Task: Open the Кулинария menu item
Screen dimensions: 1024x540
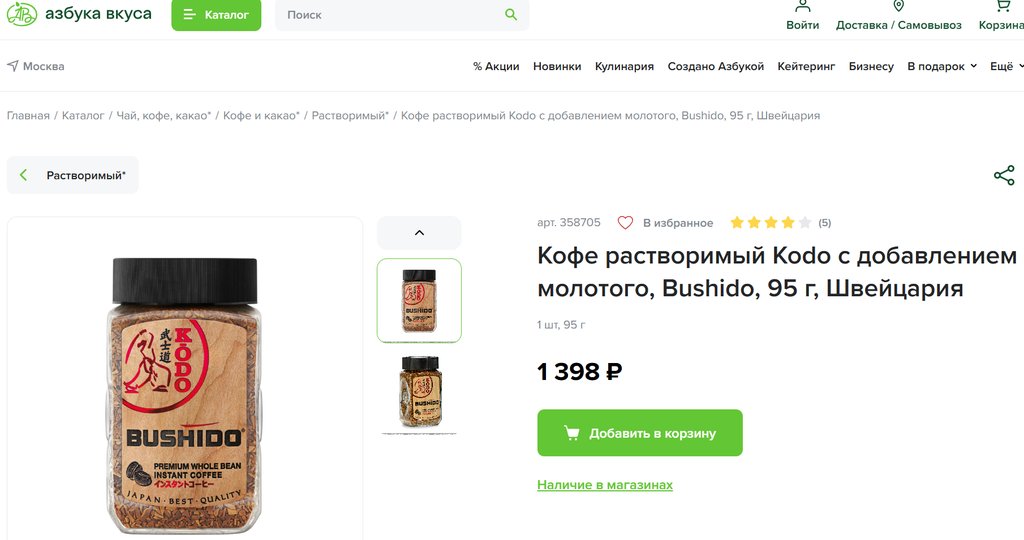Action: [624, 66]
